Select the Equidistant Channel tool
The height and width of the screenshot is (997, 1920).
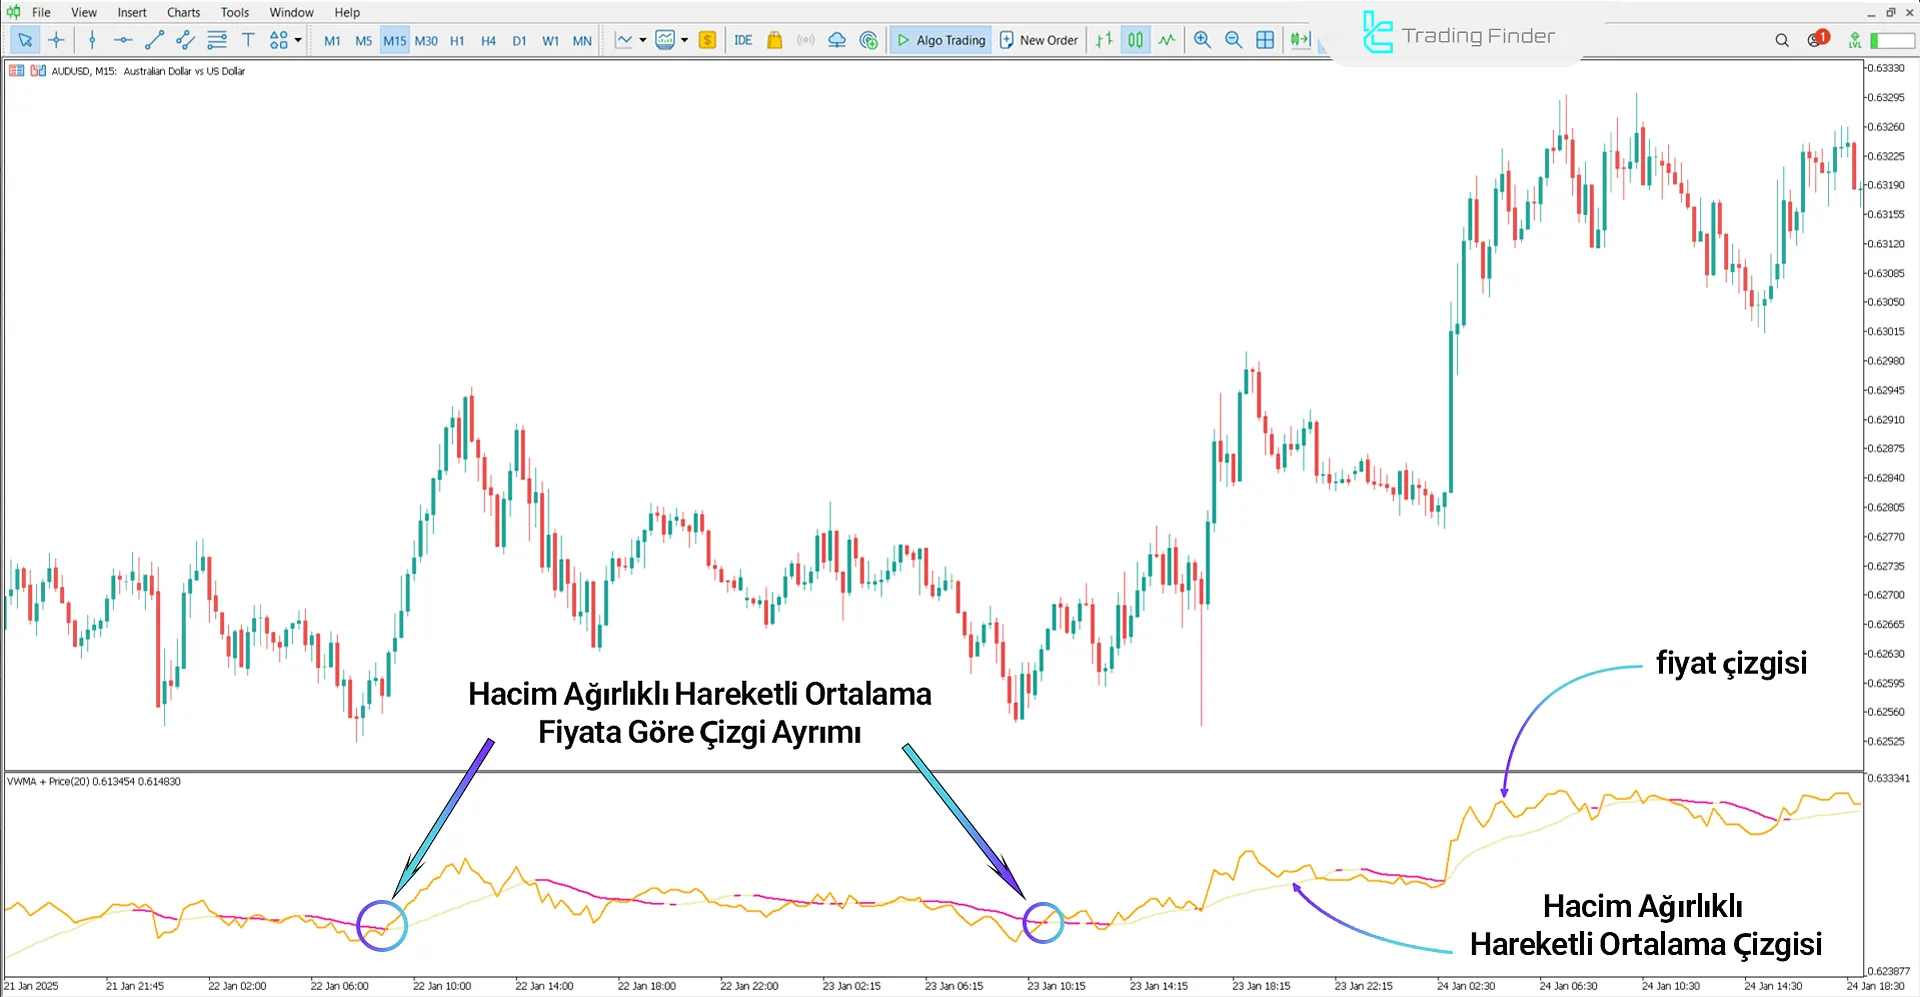tap(185, 40)
